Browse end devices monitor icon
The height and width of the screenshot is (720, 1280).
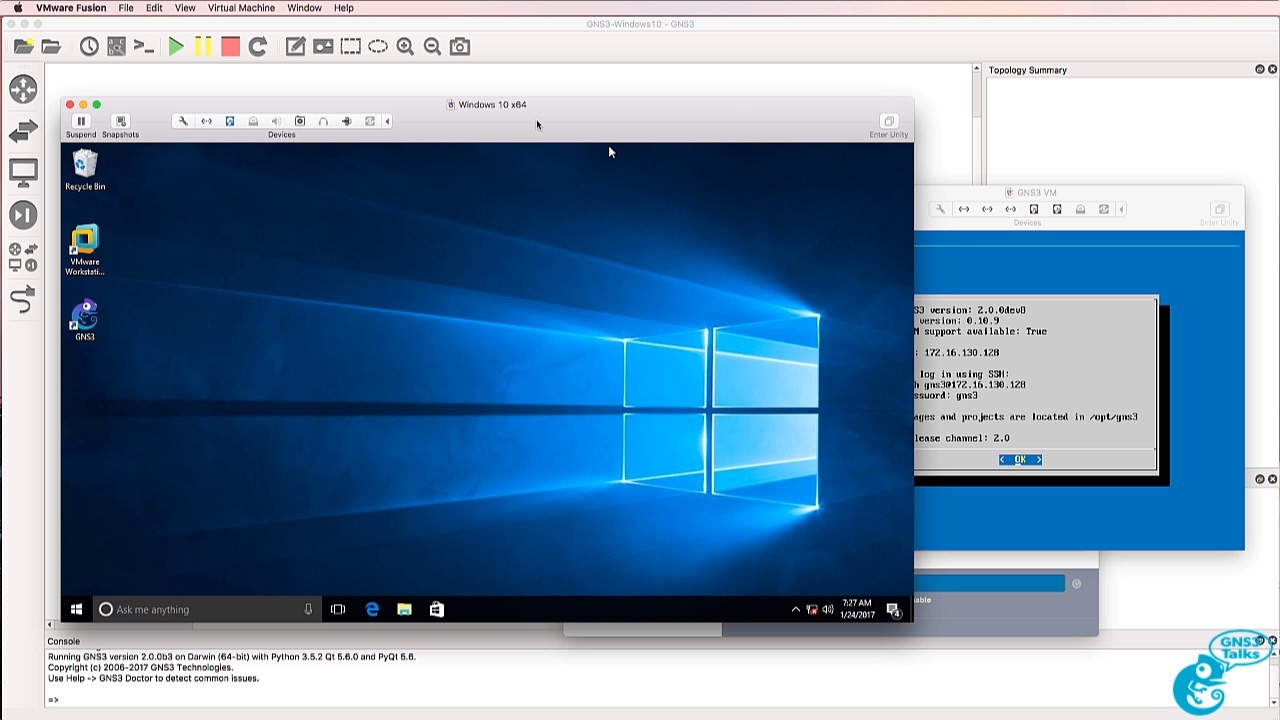tap(23, 172)
